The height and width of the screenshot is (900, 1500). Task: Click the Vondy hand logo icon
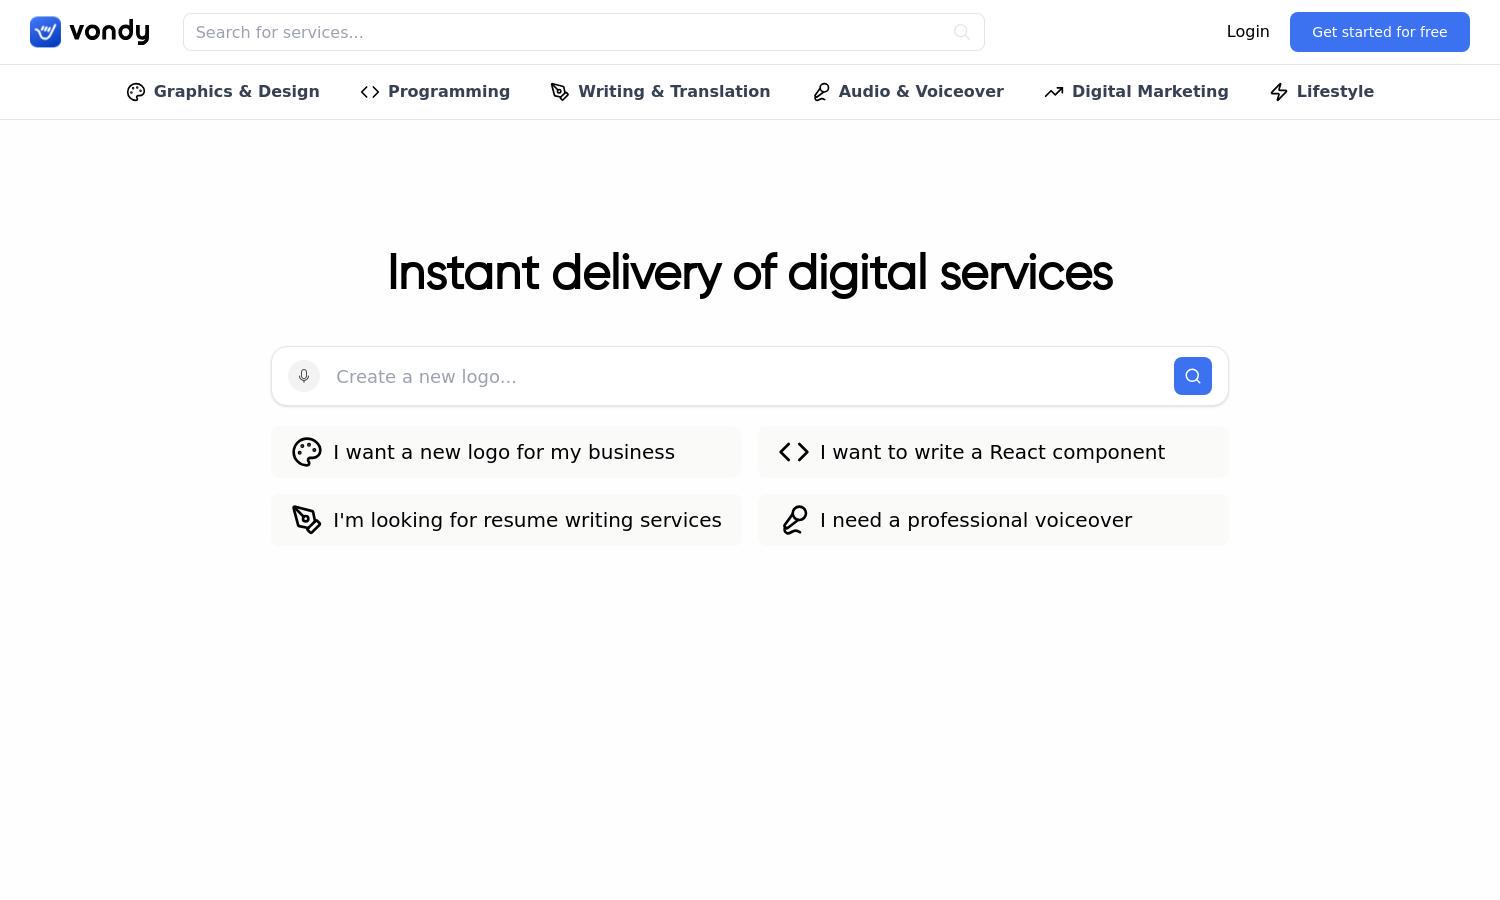[x=45, y=32]
